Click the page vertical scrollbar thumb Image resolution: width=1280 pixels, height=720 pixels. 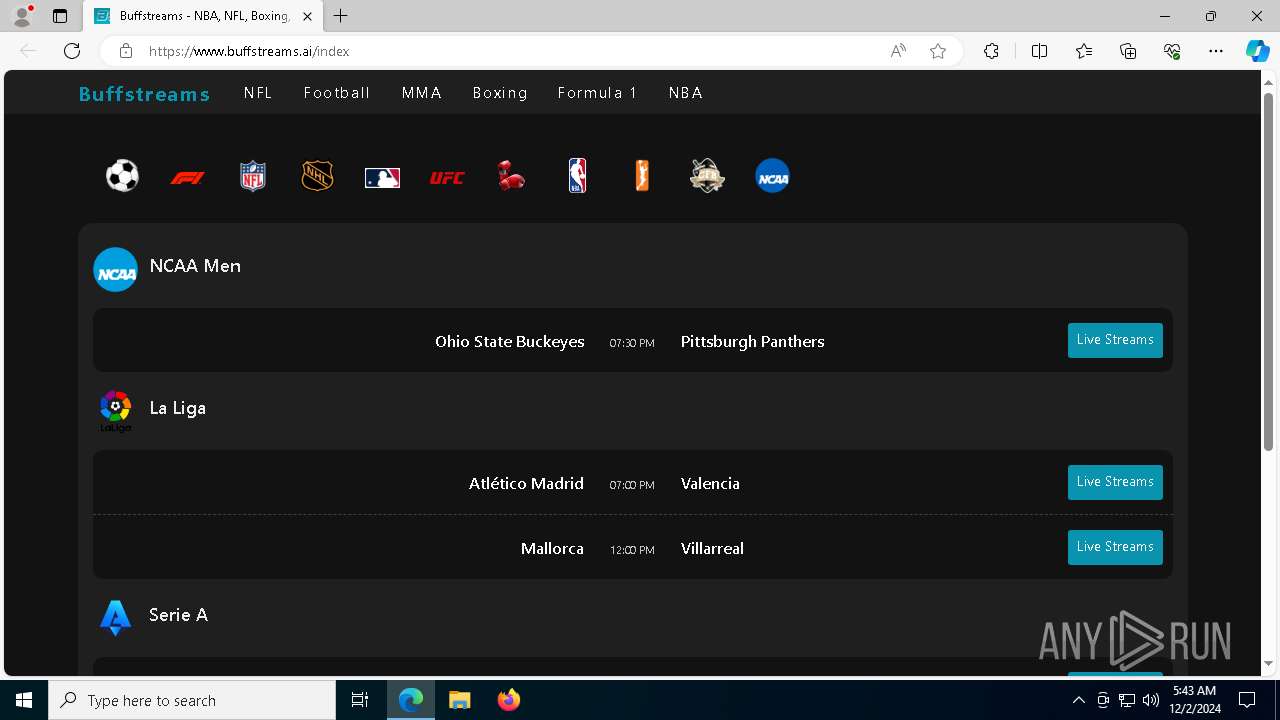(1269, 270)
